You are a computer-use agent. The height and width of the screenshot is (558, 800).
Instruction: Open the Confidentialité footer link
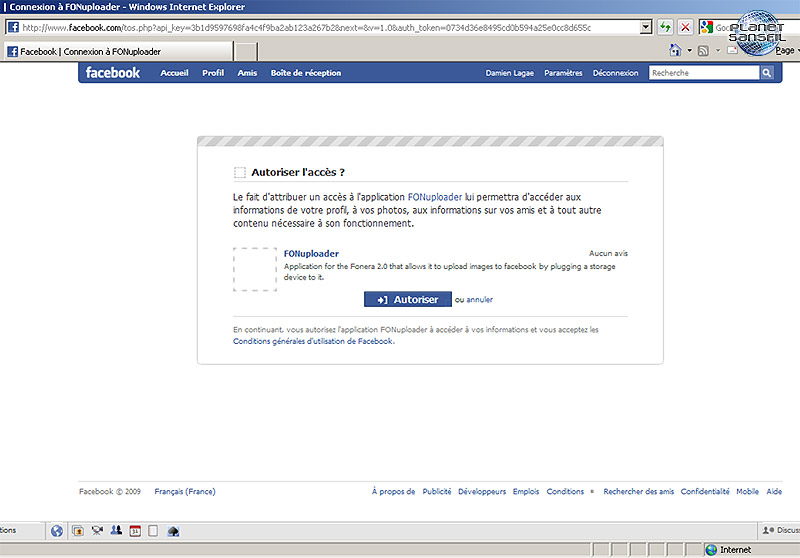tap(705, 491)
